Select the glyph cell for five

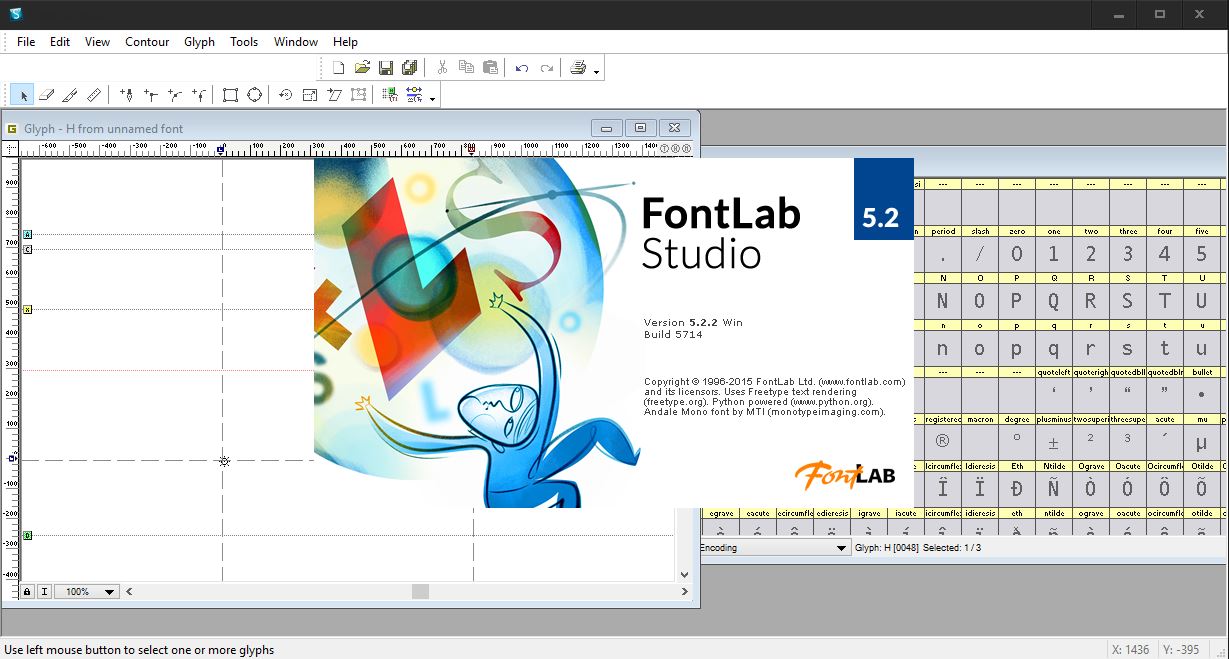[1202, 254]
